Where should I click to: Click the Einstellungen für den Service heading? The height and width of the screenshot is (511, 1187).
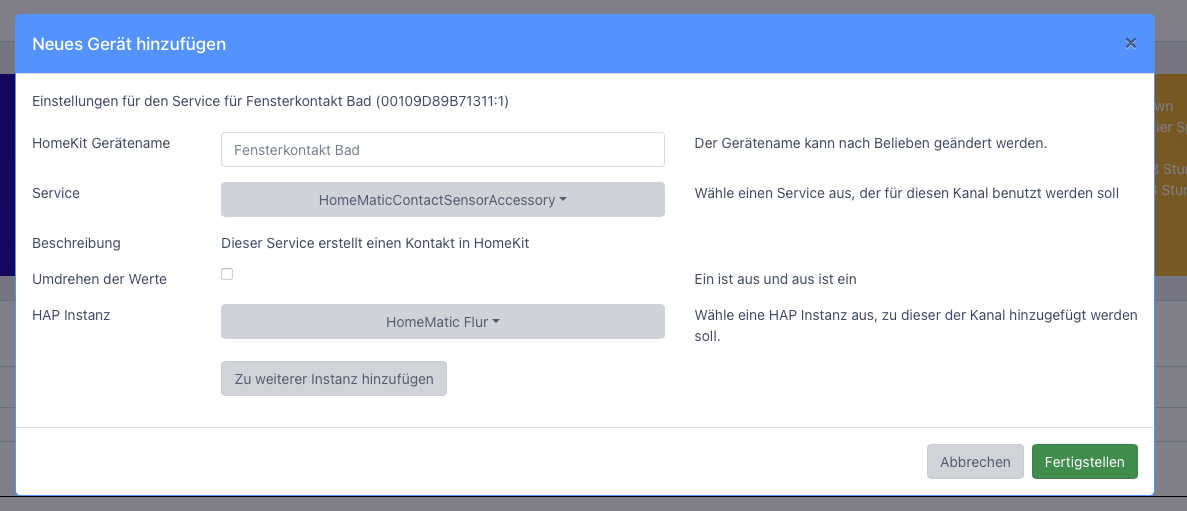point(270,101)
